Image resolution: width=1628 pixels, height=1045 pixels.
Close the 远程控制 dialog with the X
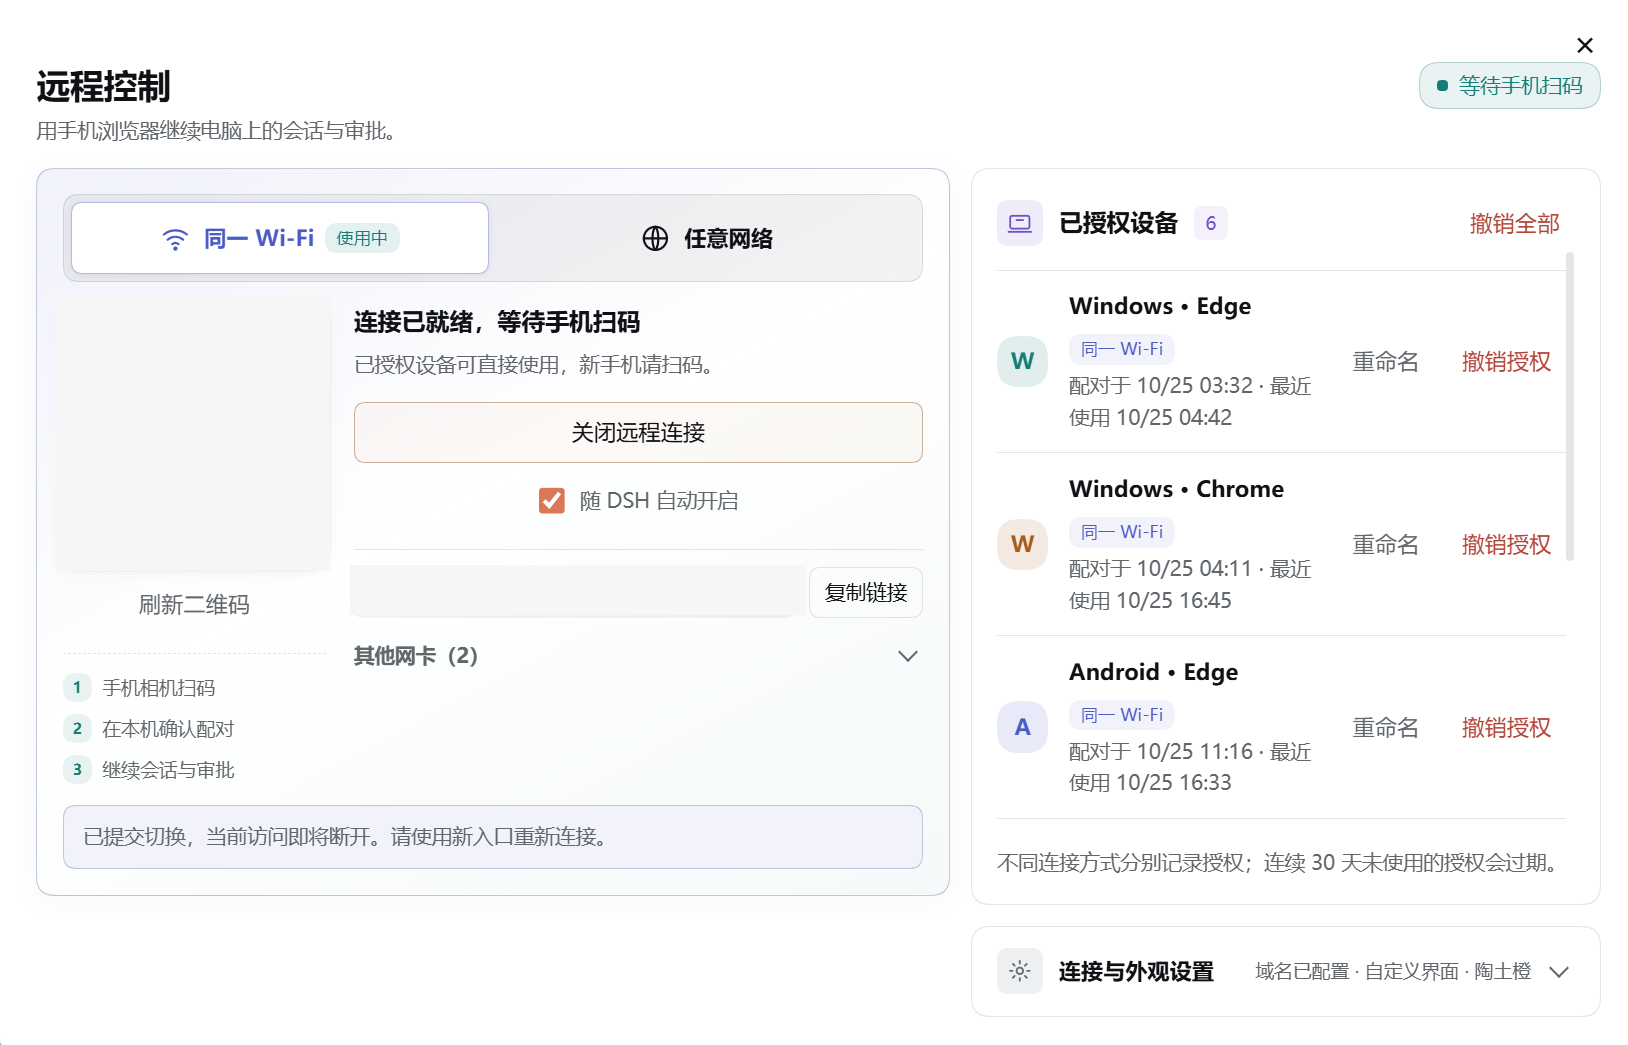click(x=1584, y=45)
